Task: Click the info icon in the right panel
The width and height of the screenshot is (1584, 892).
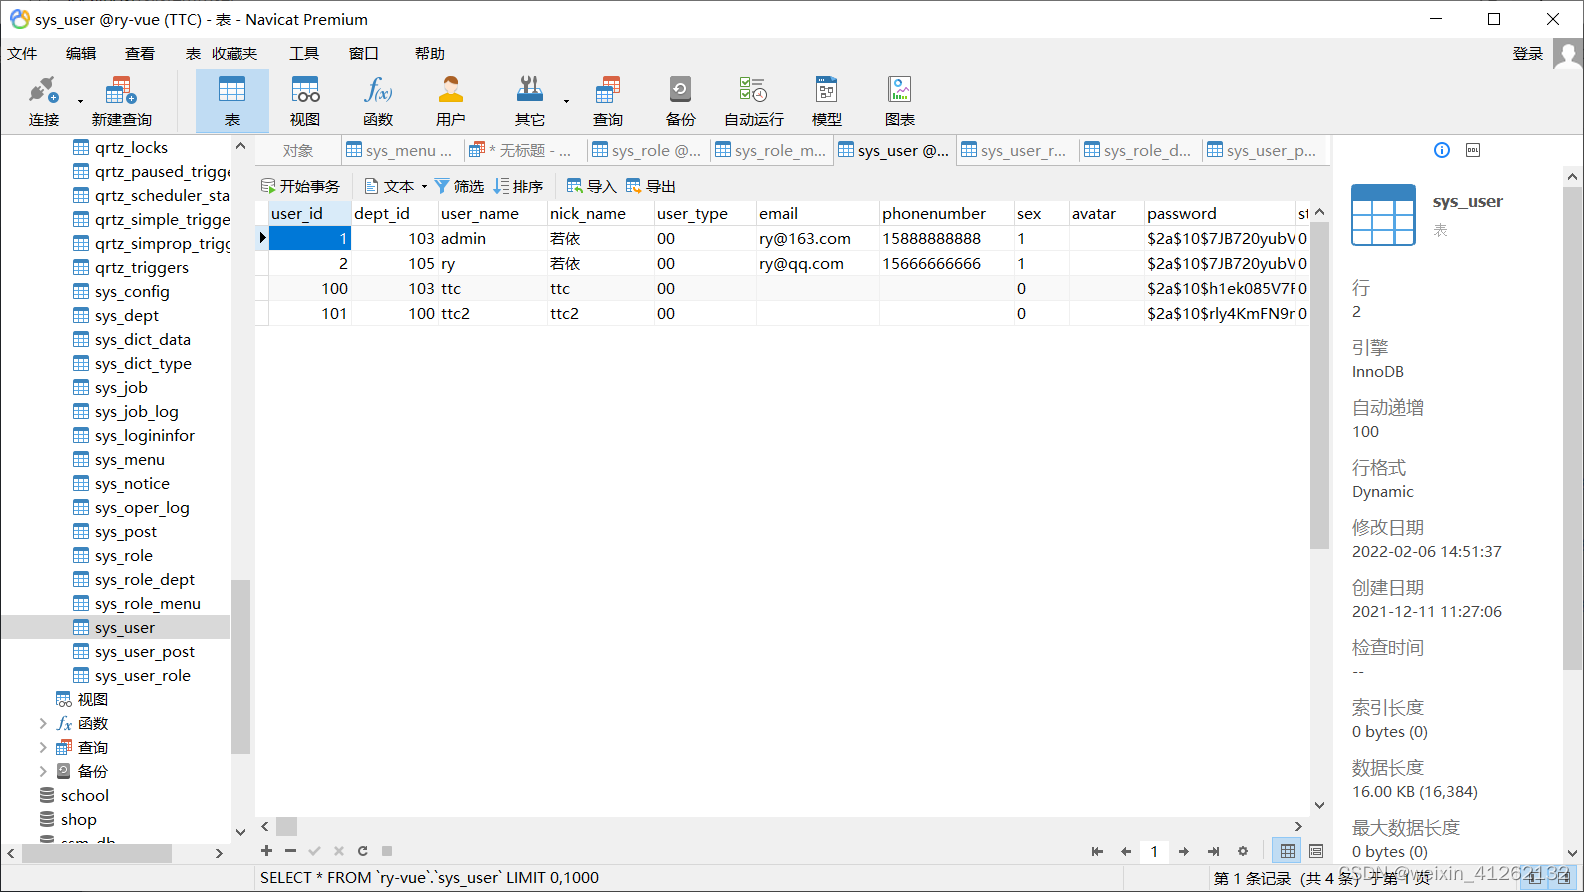Action: point(1442,150)
